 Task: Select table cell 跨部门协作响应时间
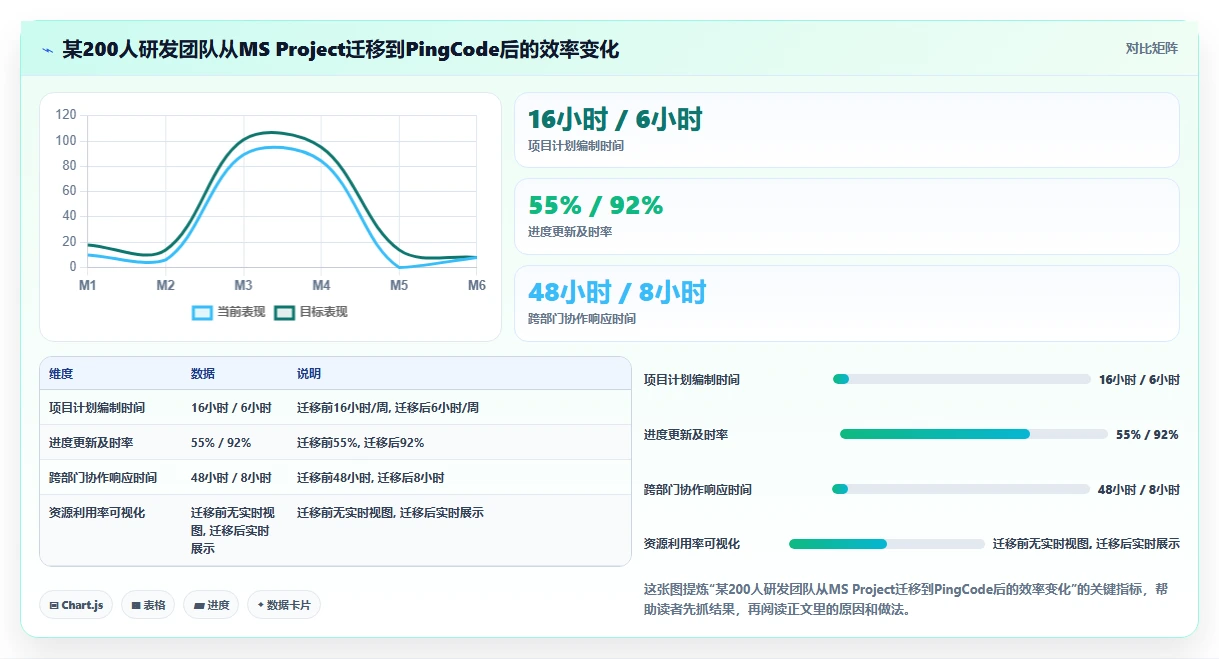coord(103,478)
